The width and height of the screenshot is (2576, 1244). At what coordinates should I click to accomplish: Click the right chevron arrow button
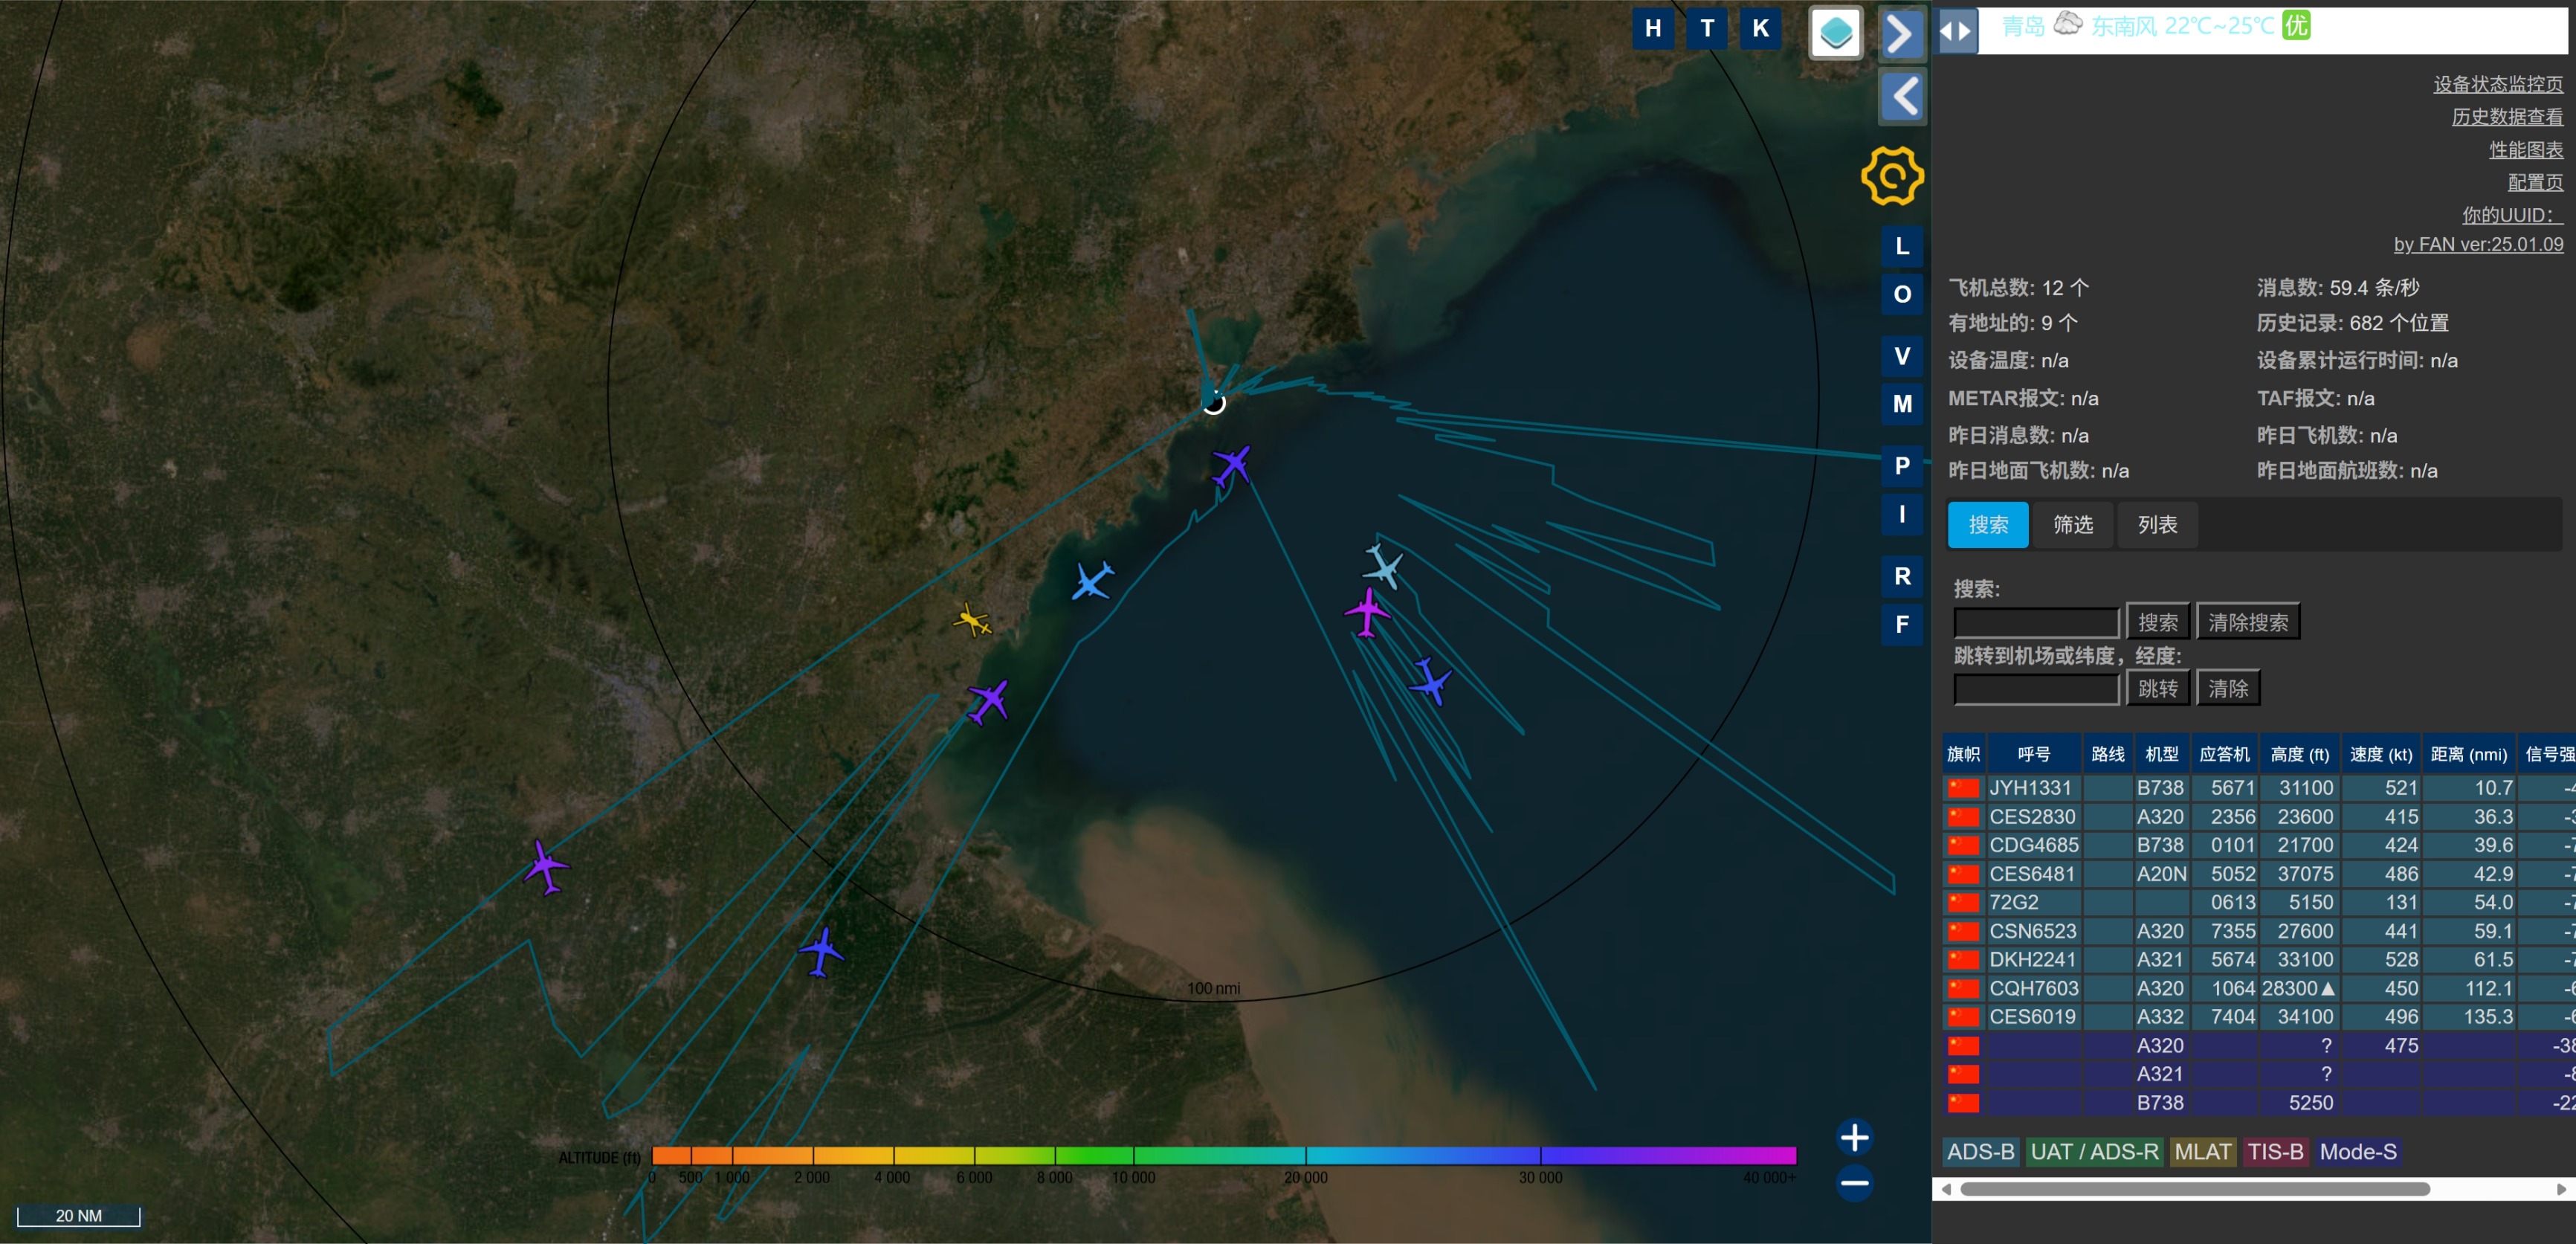click(x=1902, y=34)
